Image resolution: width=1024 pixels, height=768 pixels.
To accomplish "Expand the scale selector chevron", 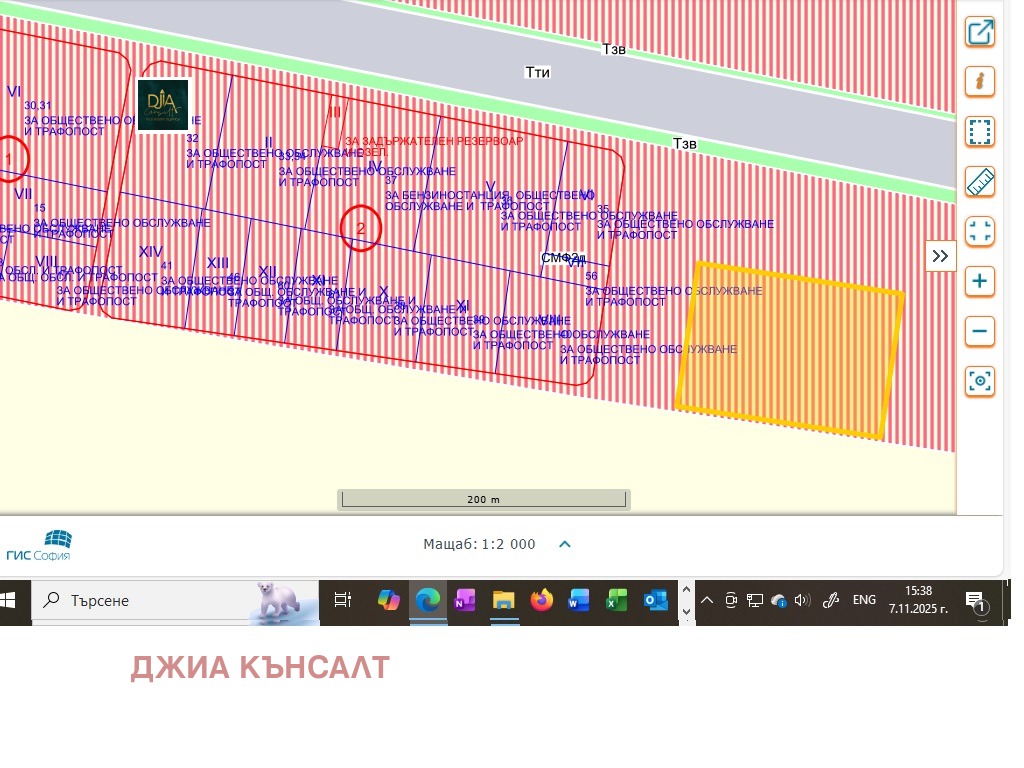I will tap(565, 544).
